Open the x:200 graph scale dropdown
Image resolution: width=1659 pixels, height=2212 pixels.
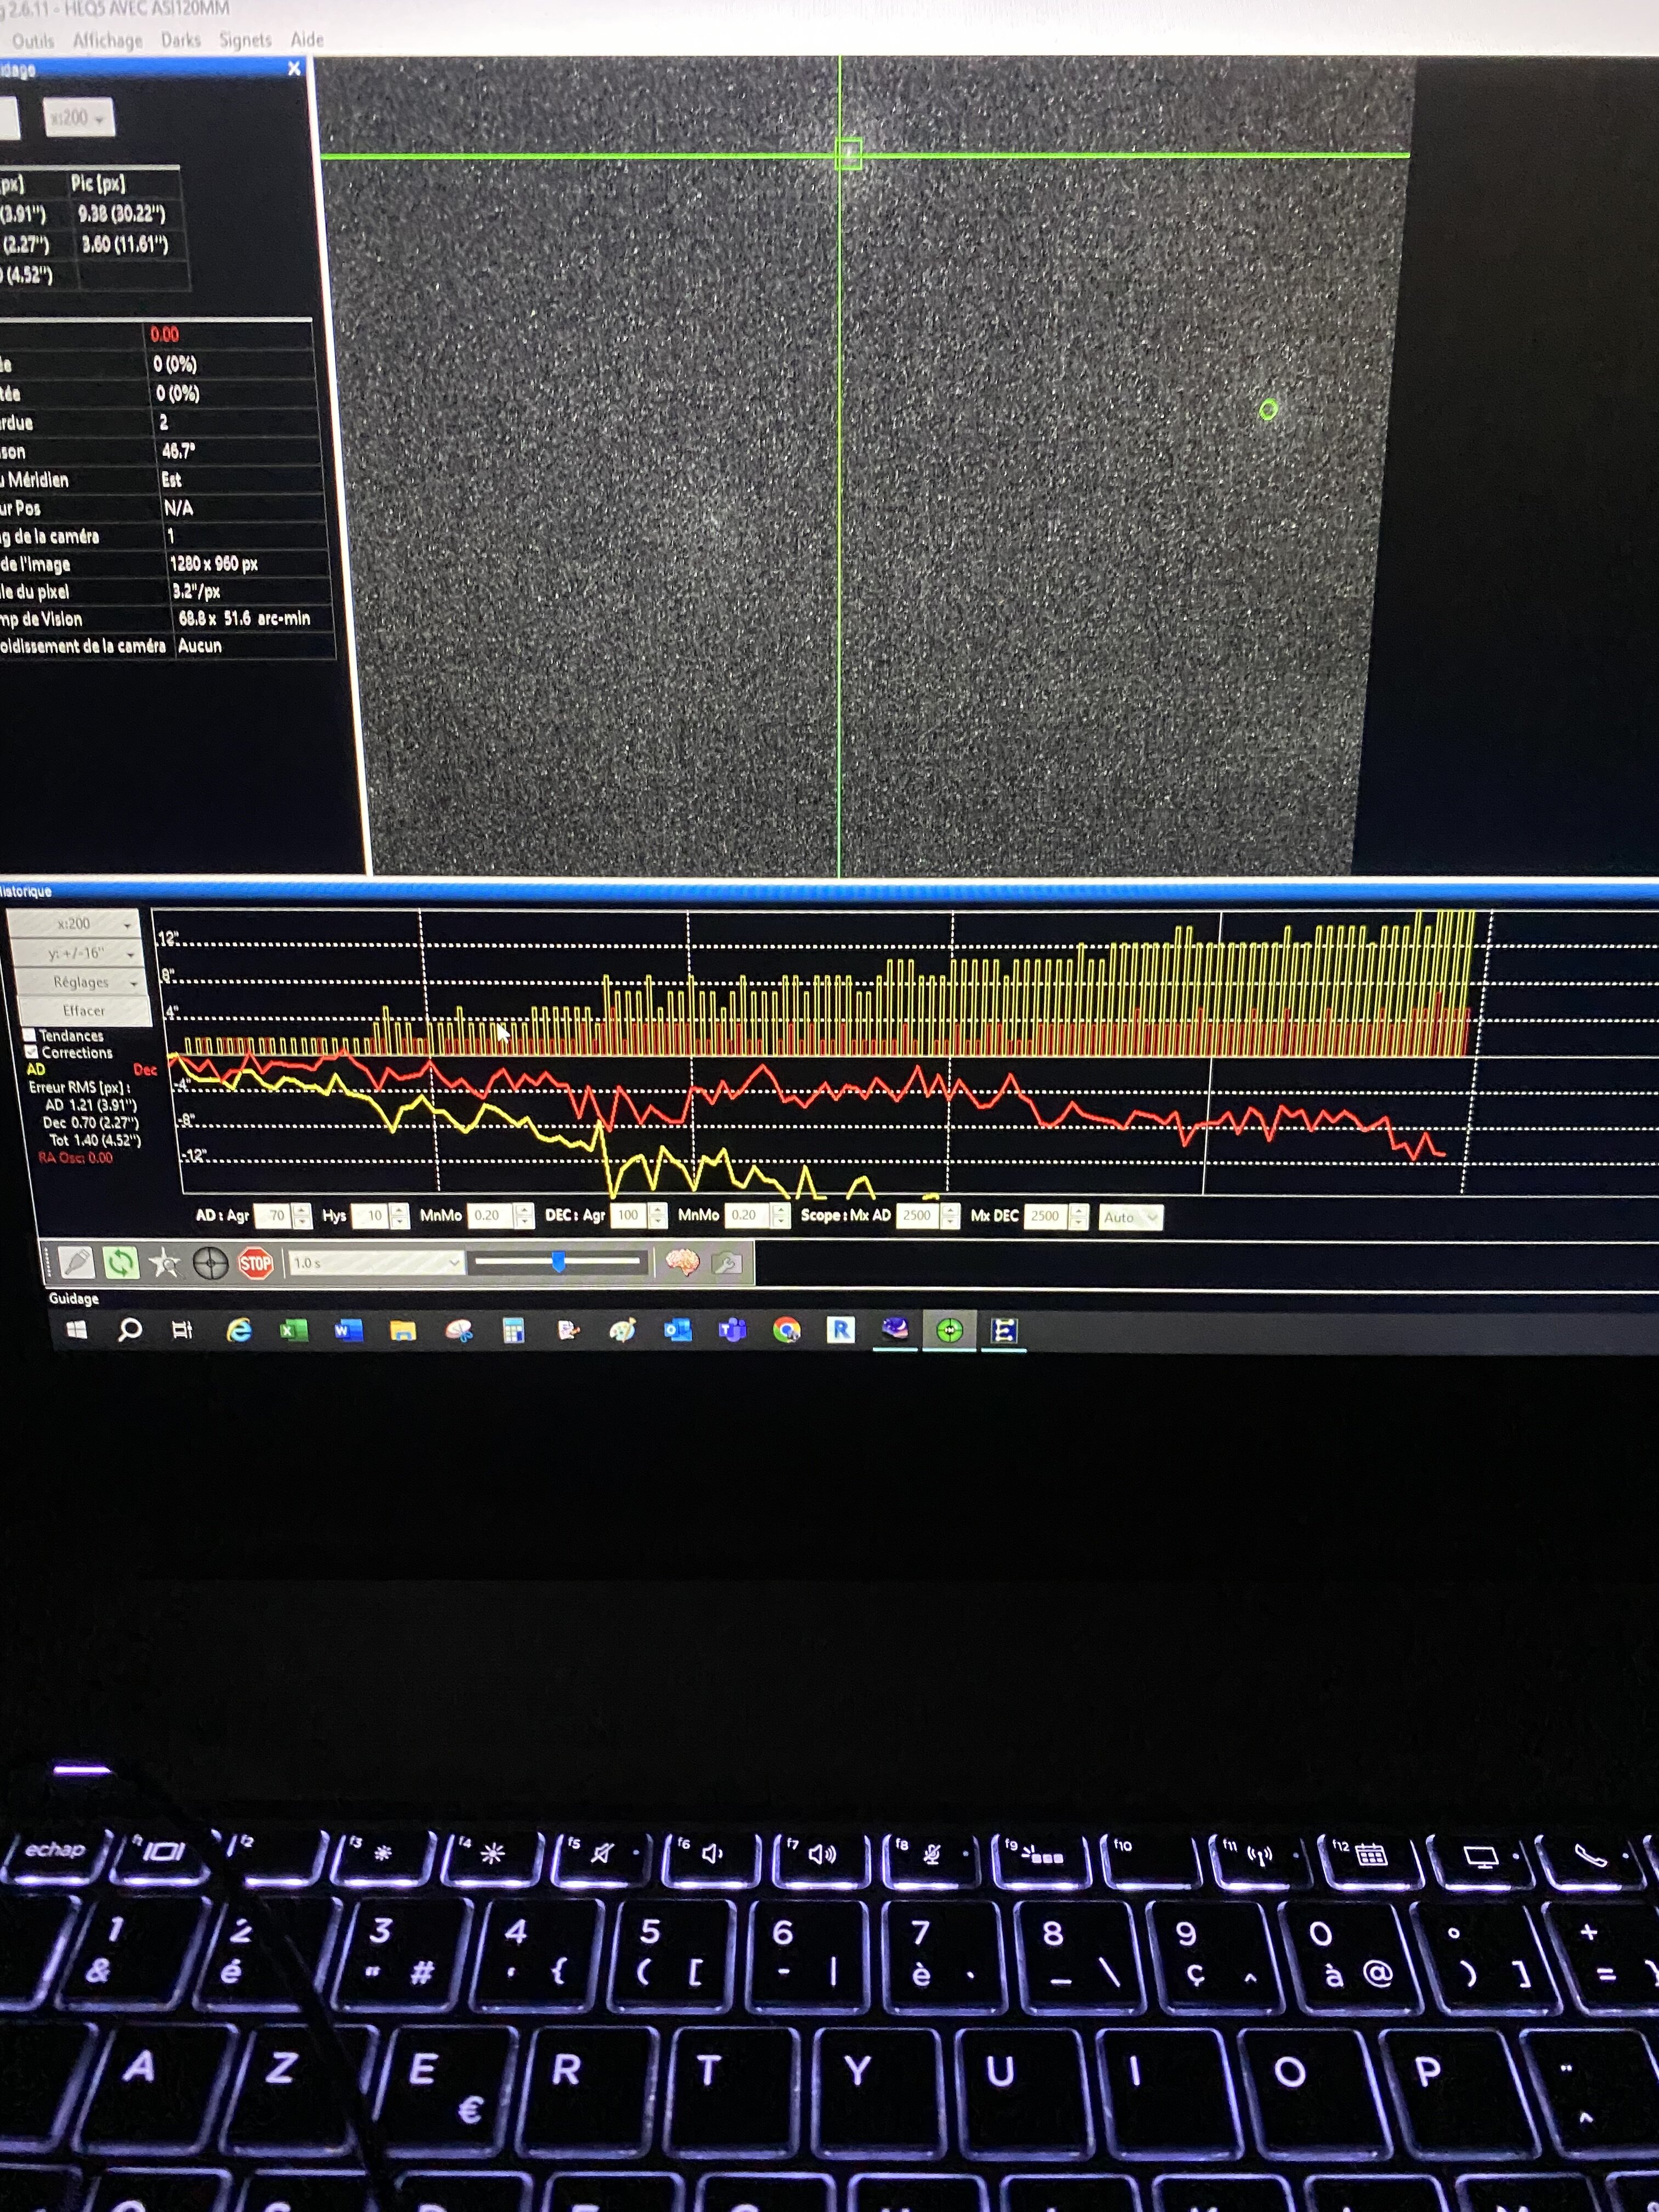pos(74,924)
